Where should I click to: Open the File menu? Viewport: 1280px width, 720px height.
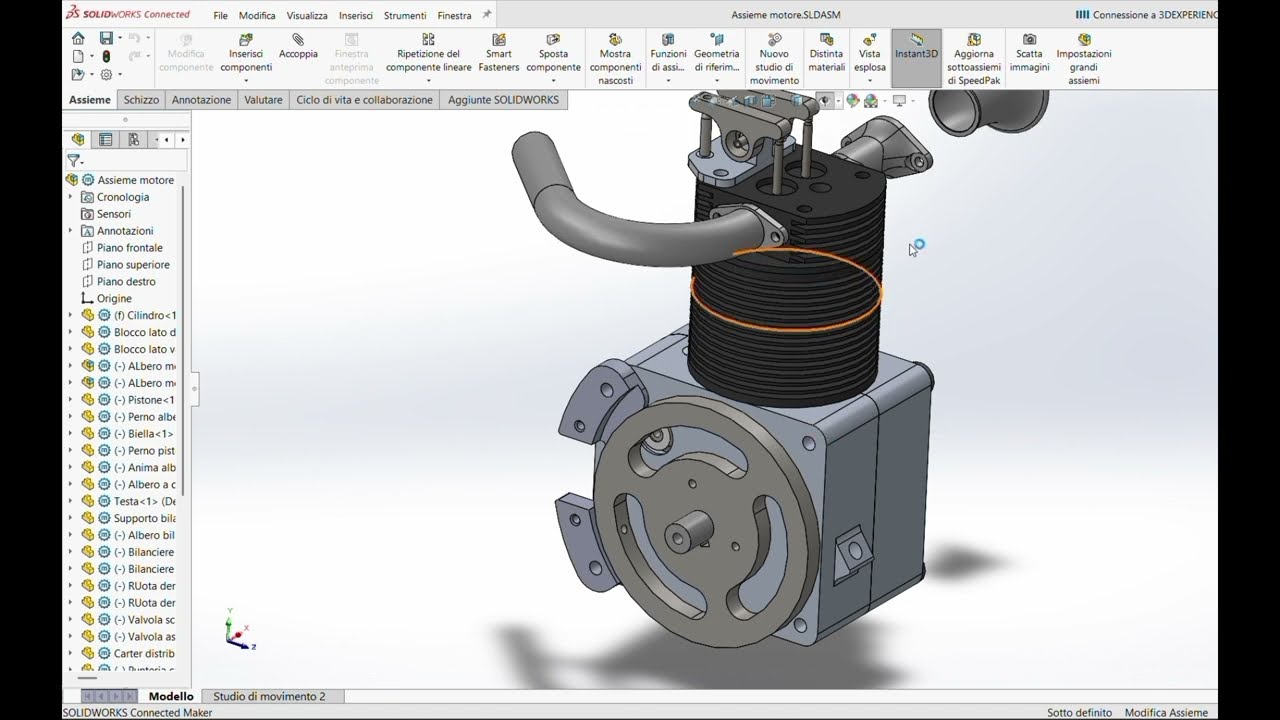(x=220, y=16)
